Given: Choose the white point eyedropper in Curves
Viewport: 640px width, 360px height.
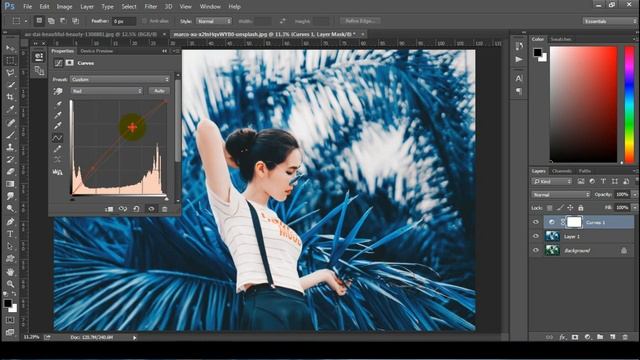Looking at the screenshot, I should click(58, 126).
